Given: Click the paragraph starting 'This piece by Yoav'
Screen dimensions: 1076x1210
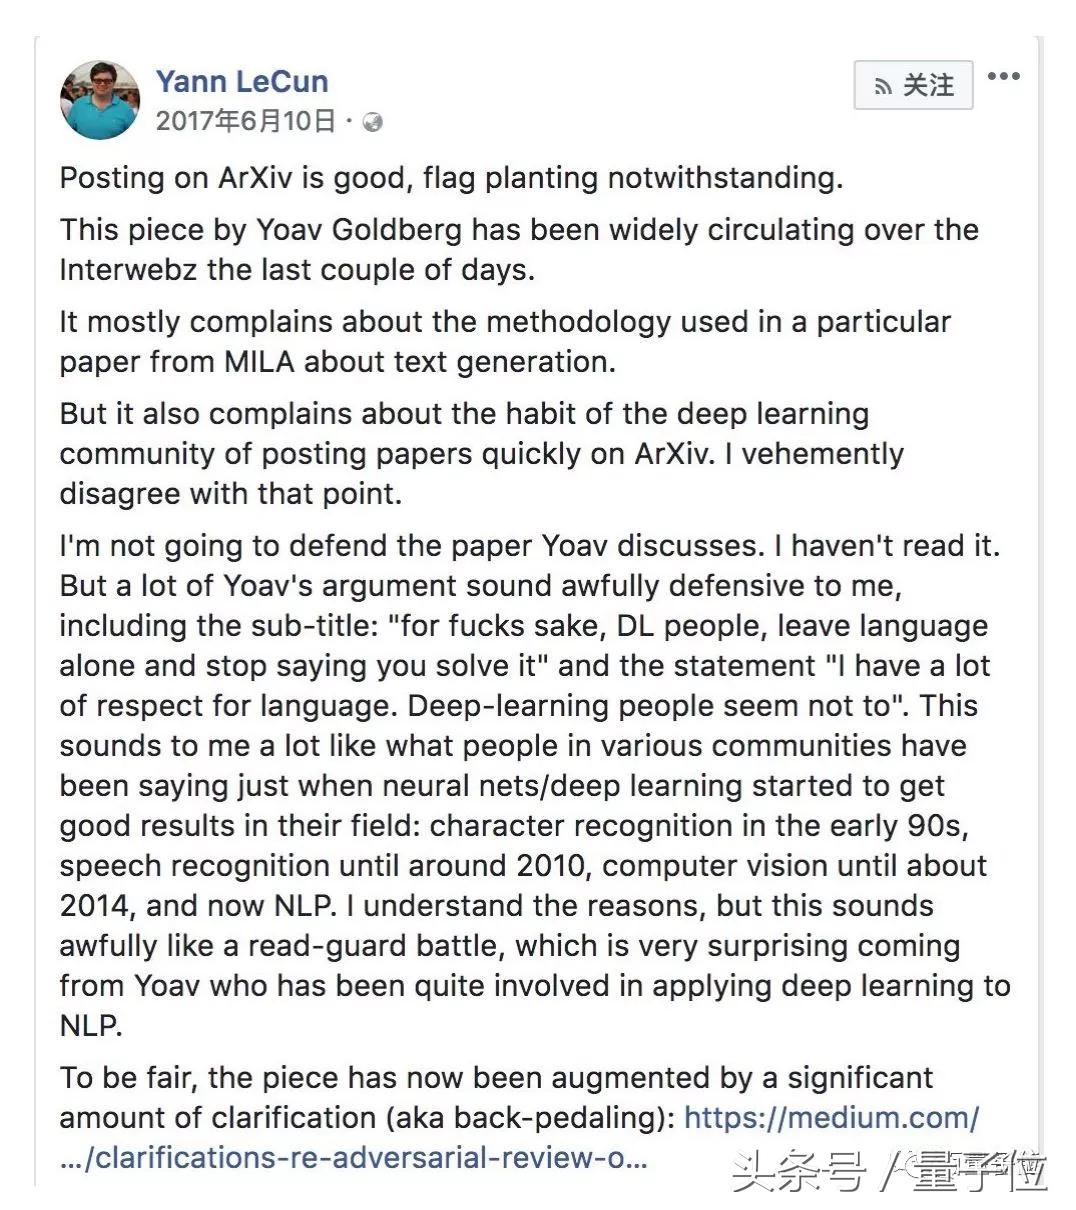Looking at the screenshot, I should 518,249.
